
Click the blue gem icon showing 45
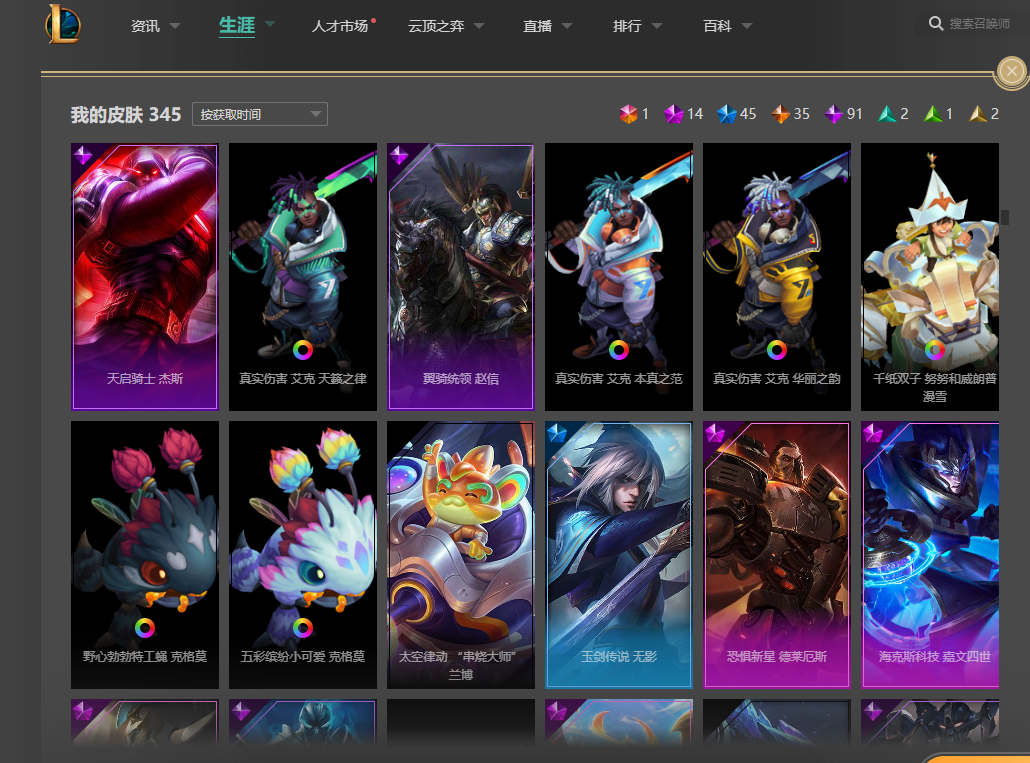[x=727, y=114]
